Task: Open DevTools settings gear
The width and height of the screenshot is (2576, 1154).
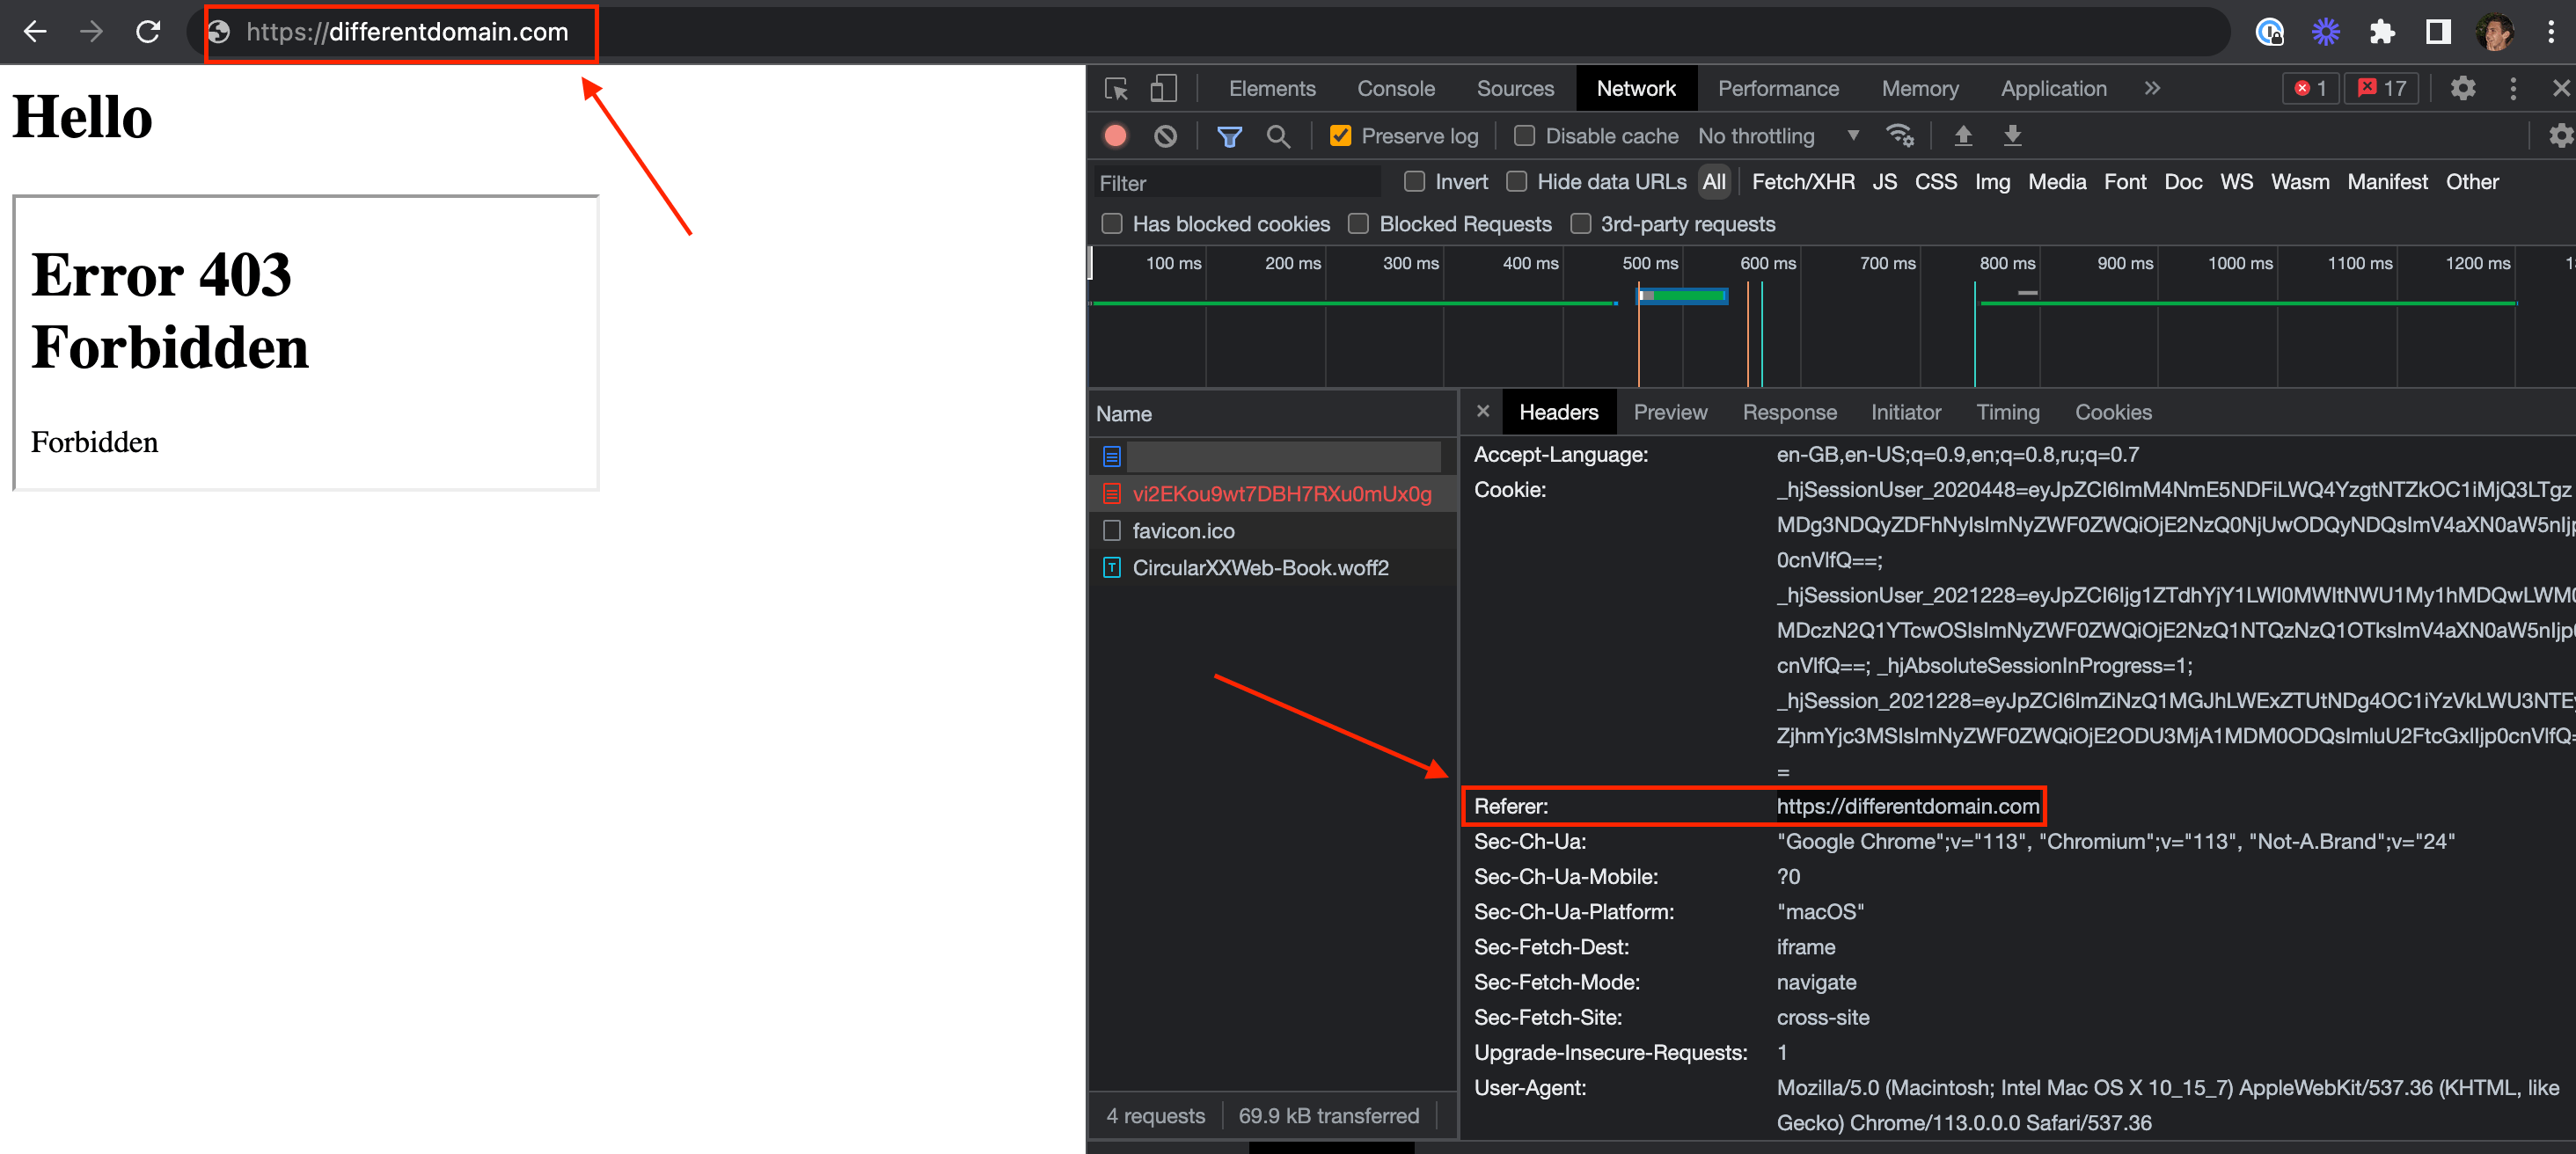Action: 2463,88
